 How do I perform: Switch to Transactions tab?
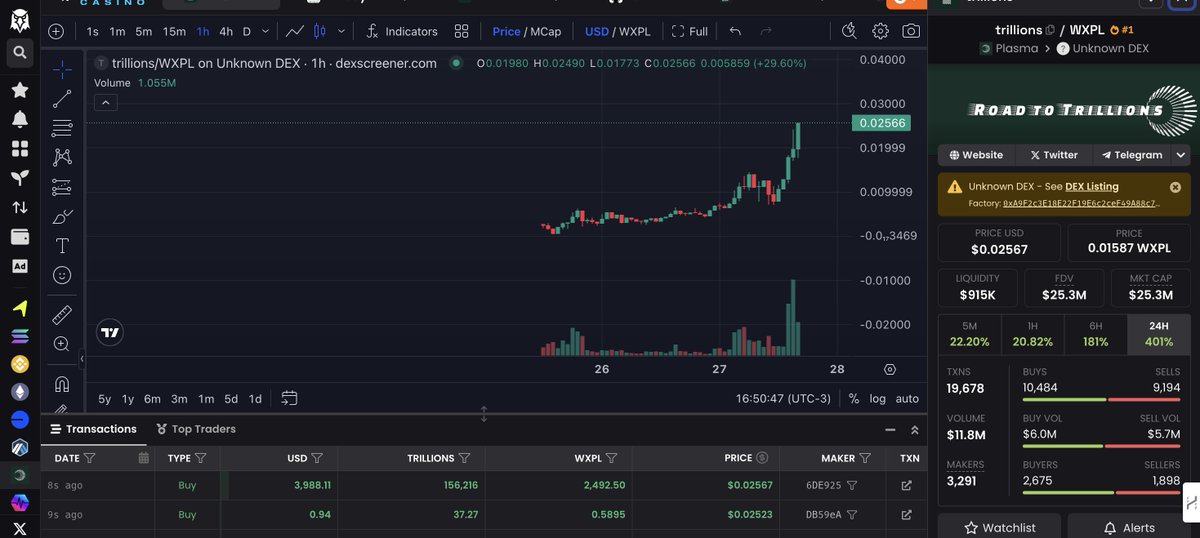93,429
